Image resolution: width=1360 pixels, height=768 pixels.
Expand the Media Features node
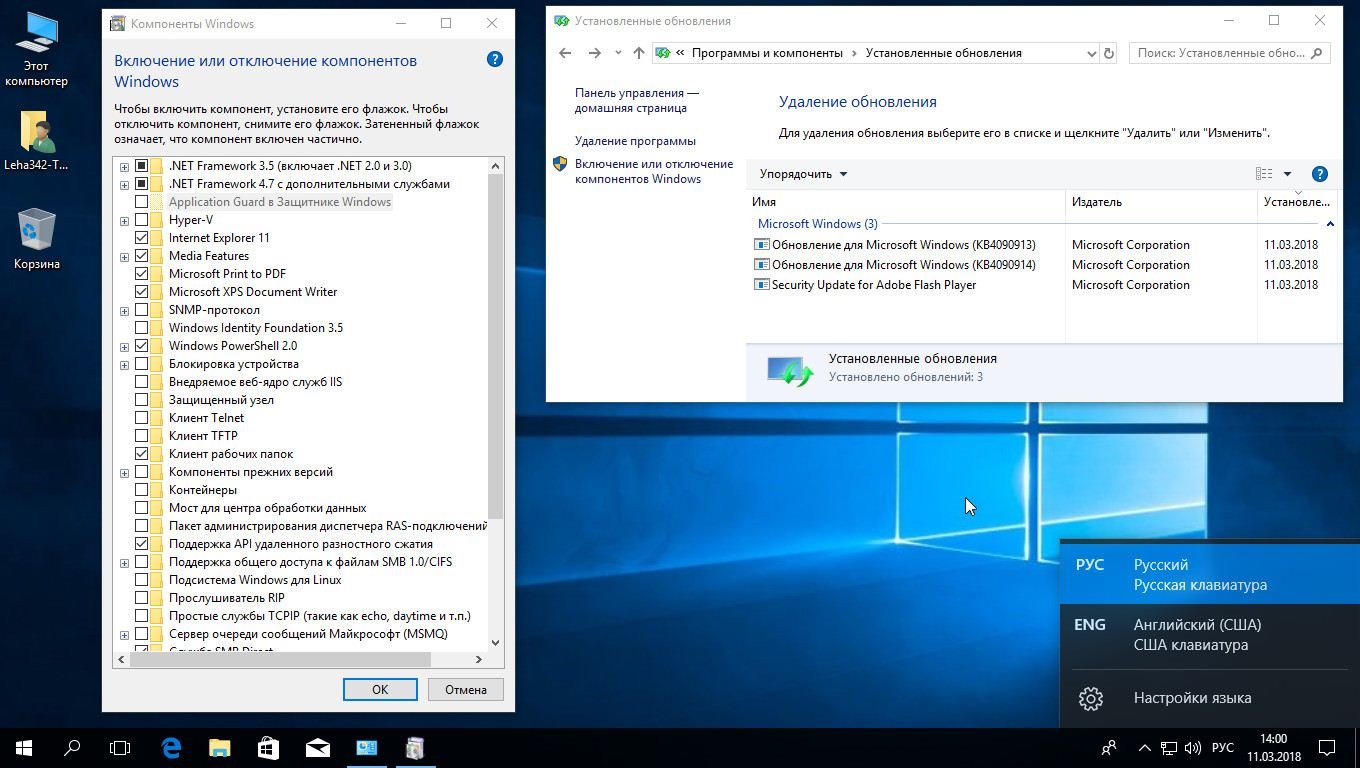124,256
